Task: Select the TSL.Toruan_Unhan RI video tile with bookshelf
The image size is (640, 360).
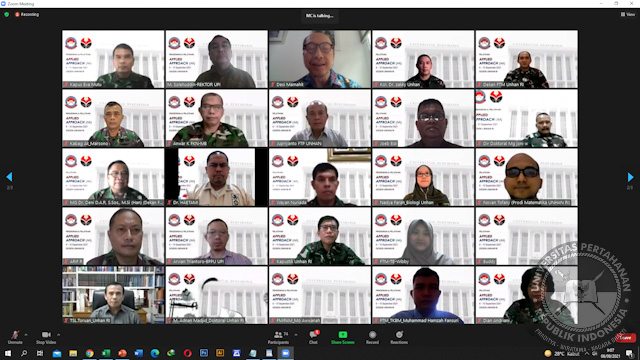Action: (x=113, y=295)
